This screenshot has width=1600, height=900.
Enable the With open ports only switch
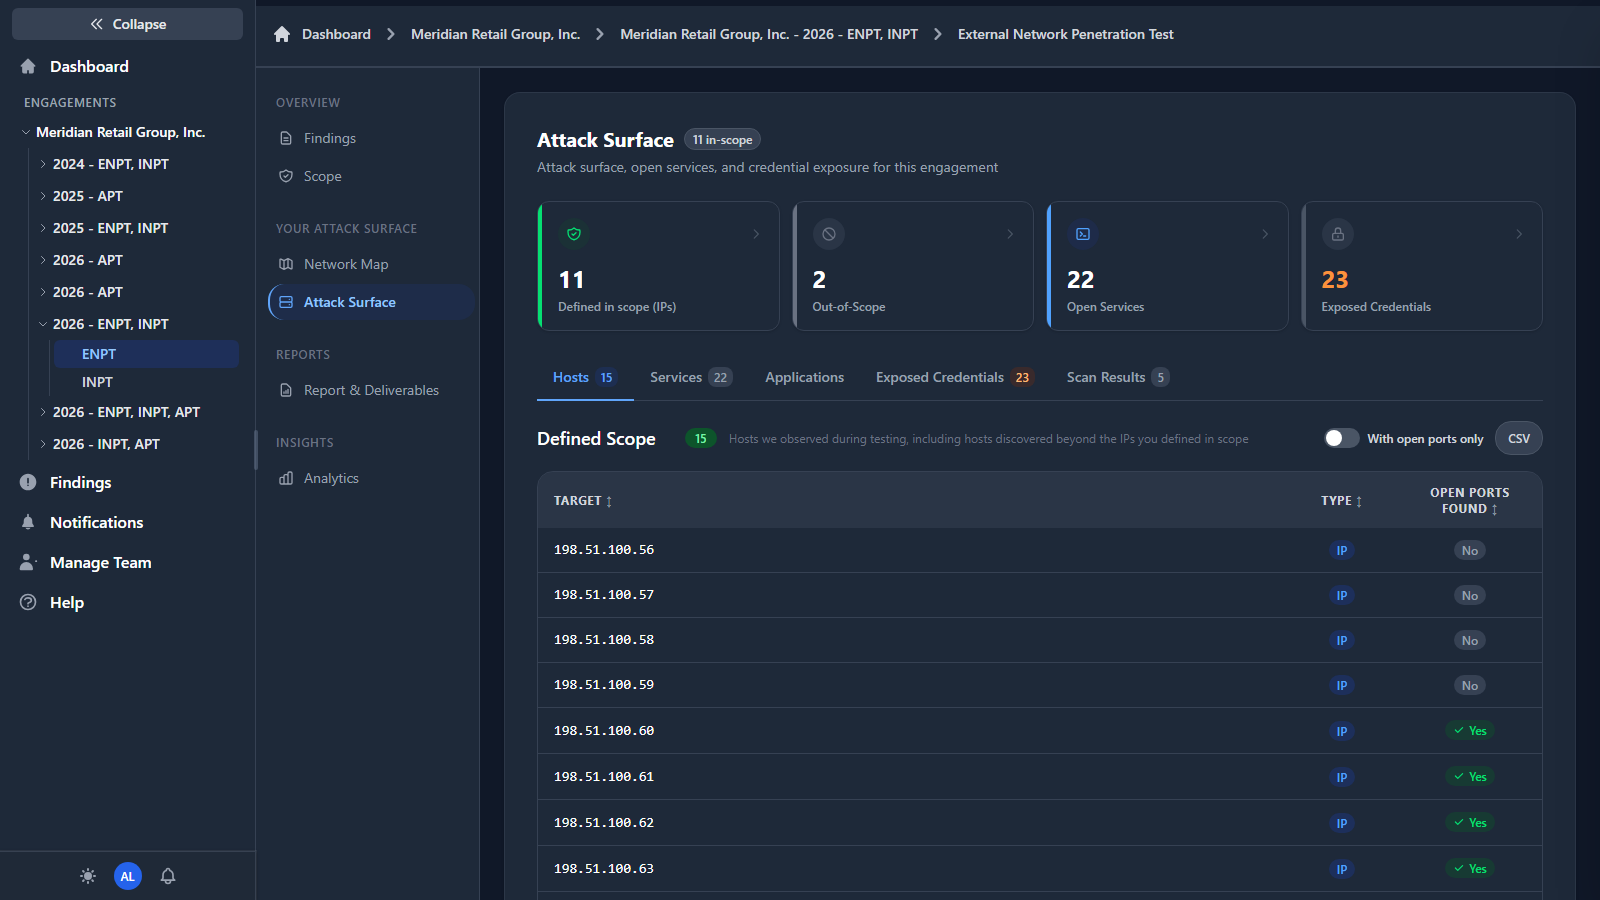[x=1342, y=438]
